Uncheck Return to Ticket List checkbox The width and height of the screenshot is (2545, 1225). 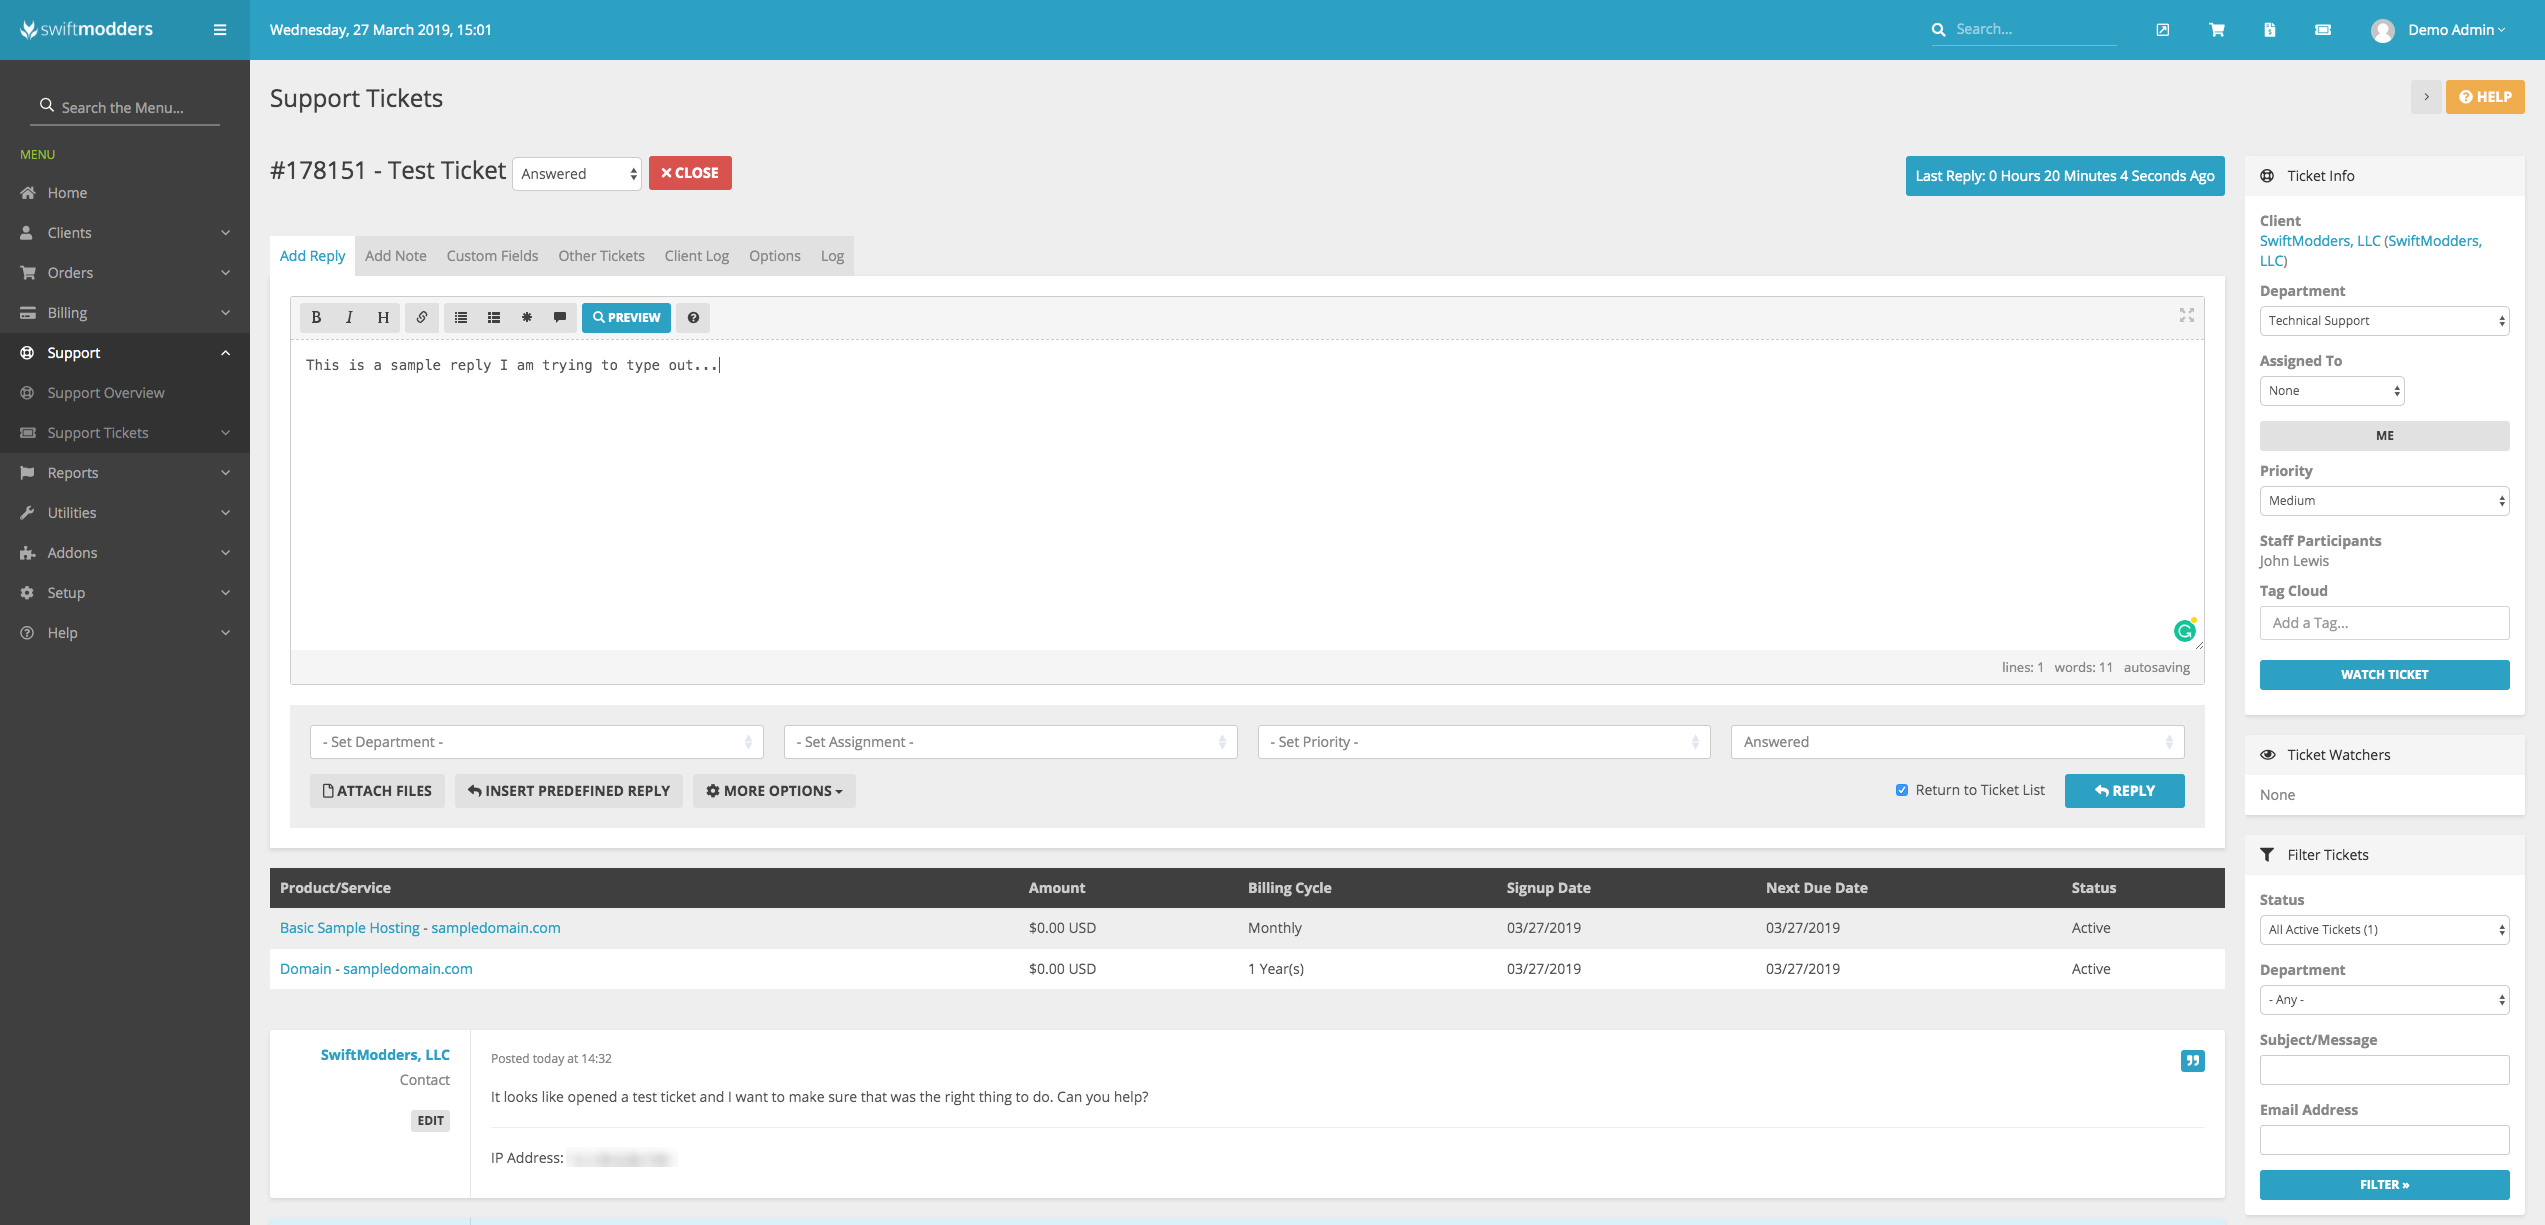coord(1901,790)
